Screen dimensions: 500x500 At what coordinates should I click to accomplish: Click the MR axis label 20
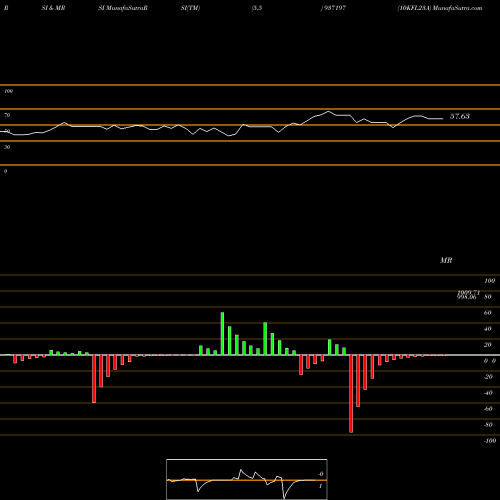pyautogui.click(x=488, y=345)
